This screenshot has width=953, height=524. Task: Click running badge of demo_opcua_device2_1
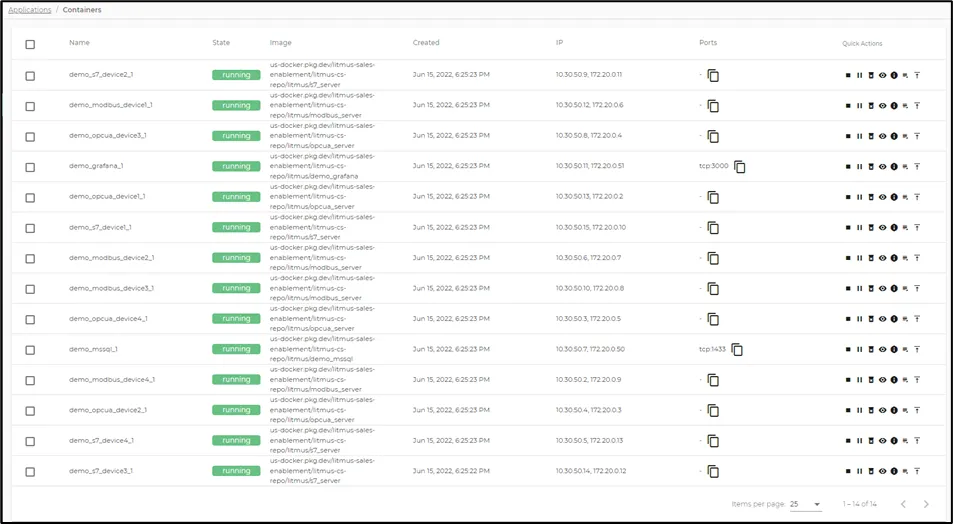click(x=236, y=410)
